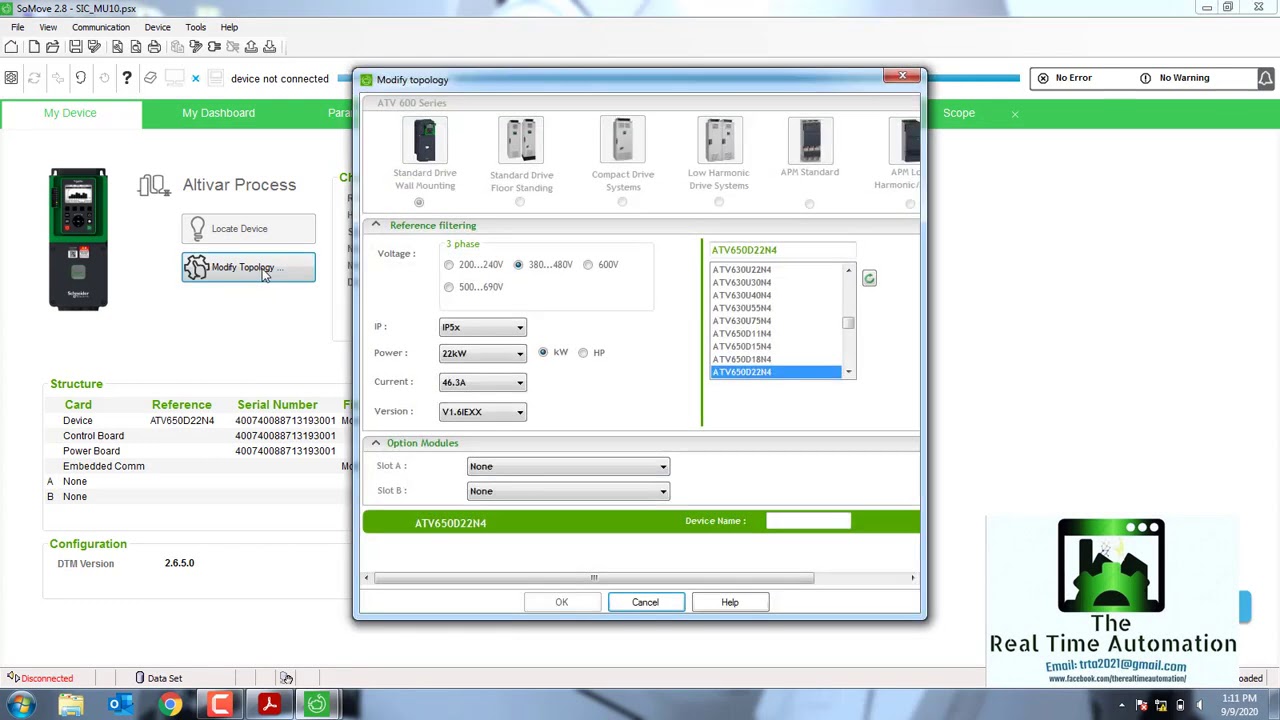Click the question mark help icon

click(x=127, y=78)
